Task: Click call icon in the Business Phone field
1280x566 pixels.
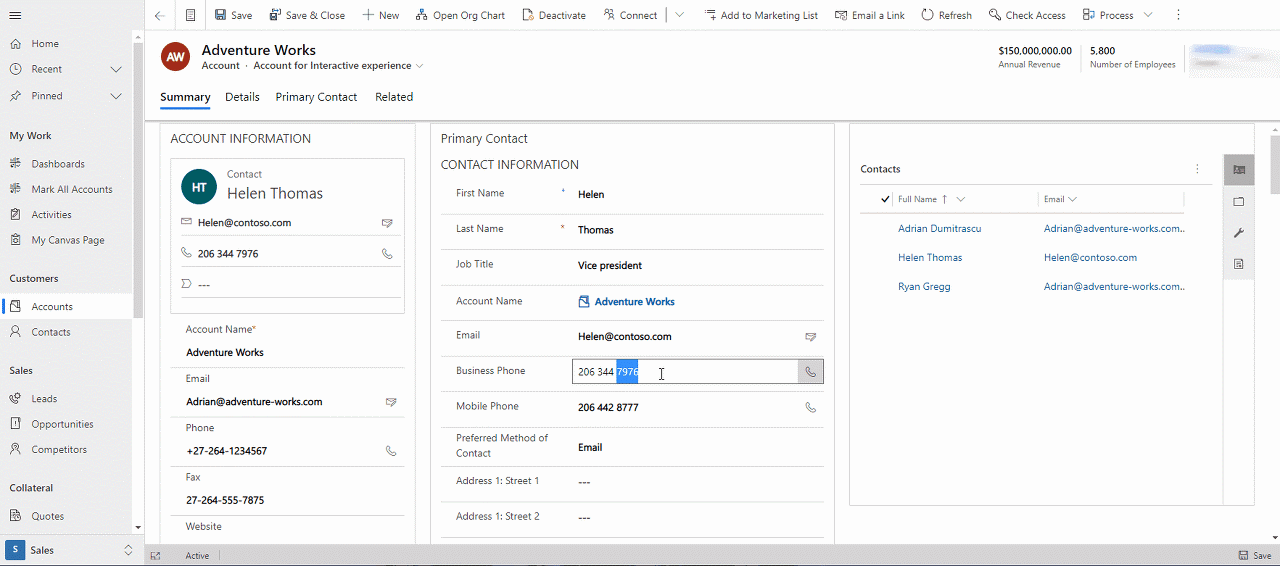Action: tap(811, 372)
